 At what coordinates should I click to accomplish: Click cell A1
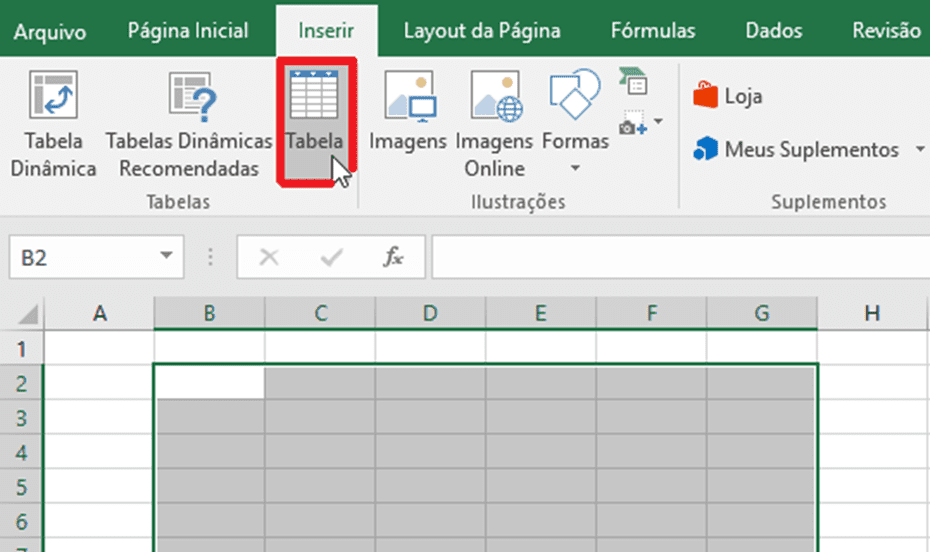100,347
